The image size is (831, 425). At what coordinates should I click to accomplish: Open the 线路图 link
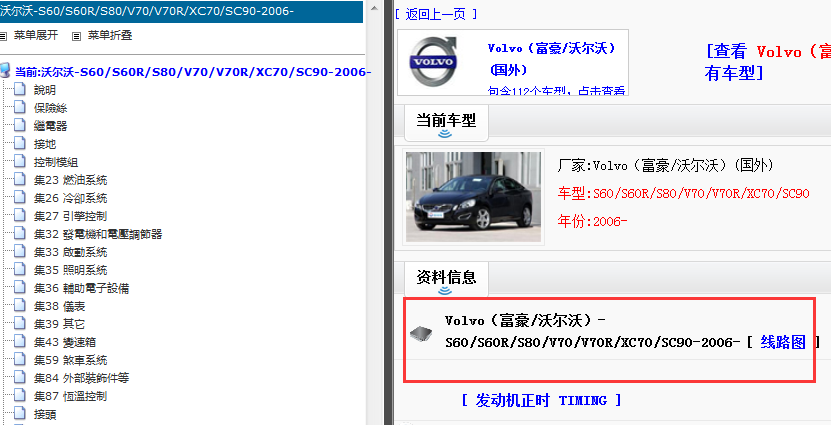click(783, 342)
